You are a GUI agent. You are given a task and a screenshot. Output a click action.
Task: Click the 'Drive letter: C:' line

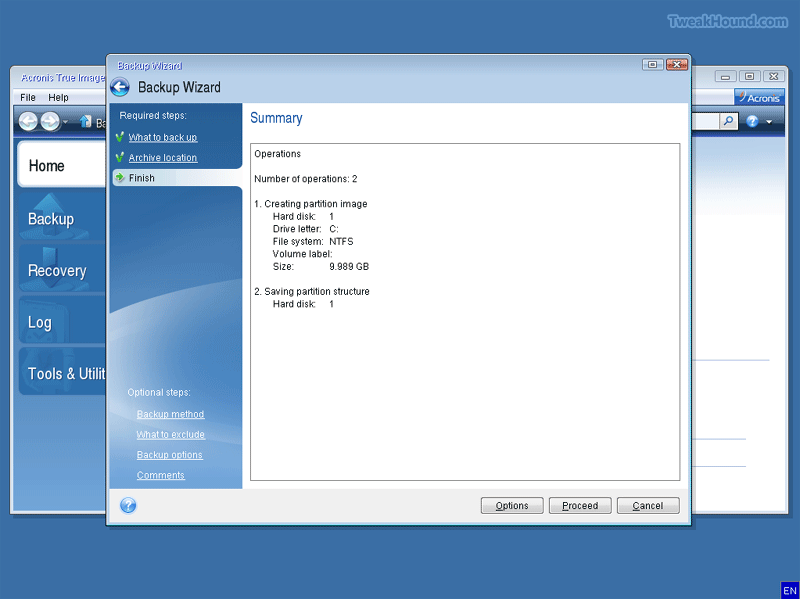point(305,229)
